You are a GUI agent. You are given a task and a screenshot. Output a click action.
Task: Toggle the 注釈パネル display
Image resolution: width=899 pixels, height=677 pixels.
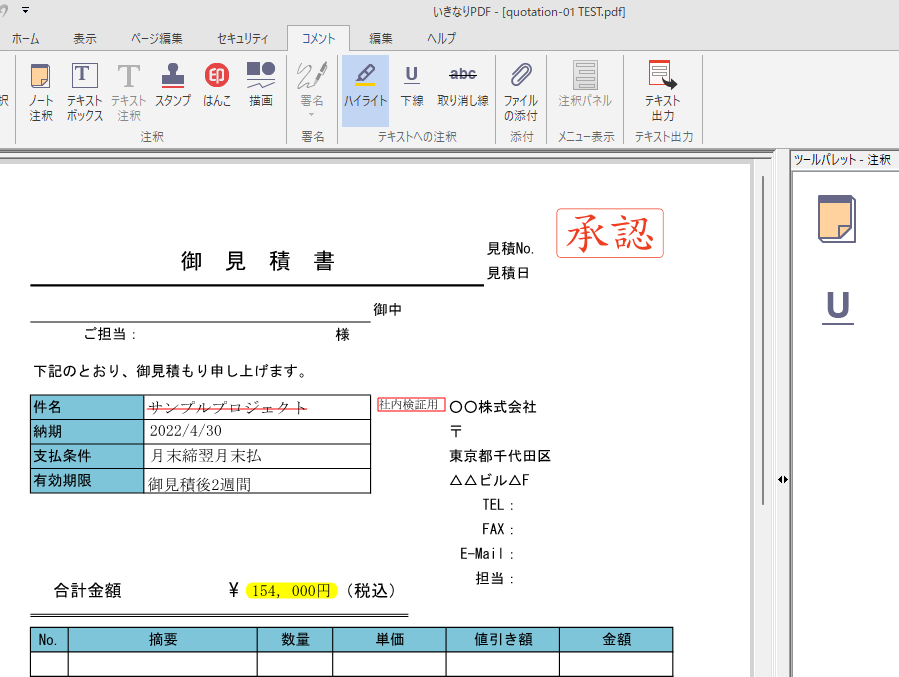click(x=586, y=90)
